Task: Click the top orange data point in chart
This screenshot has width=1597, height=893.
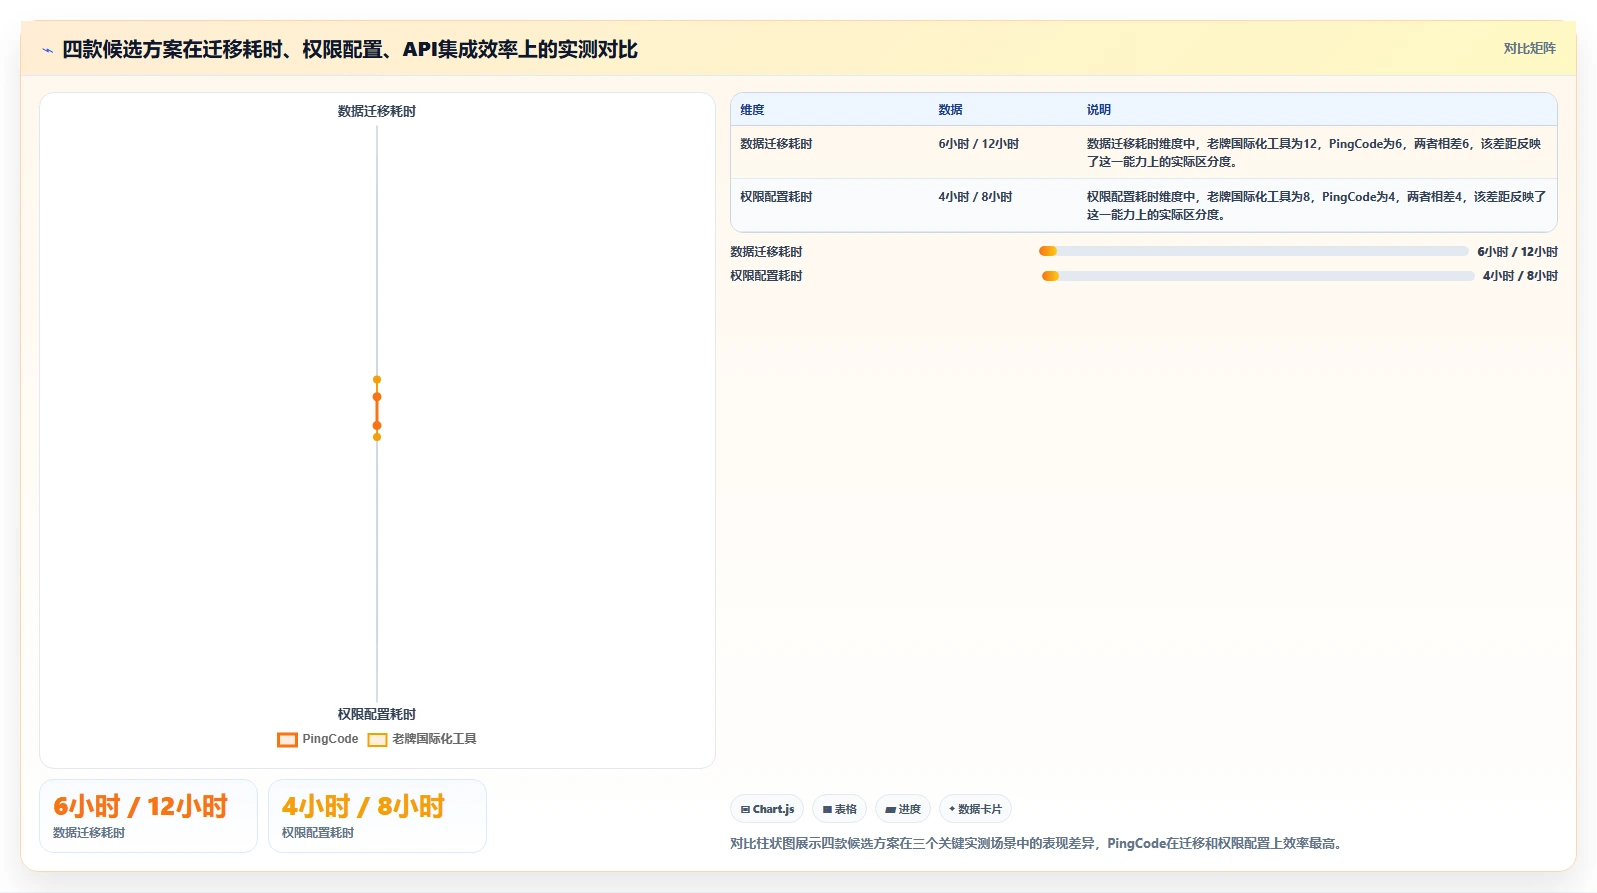Action: [377, 380]
